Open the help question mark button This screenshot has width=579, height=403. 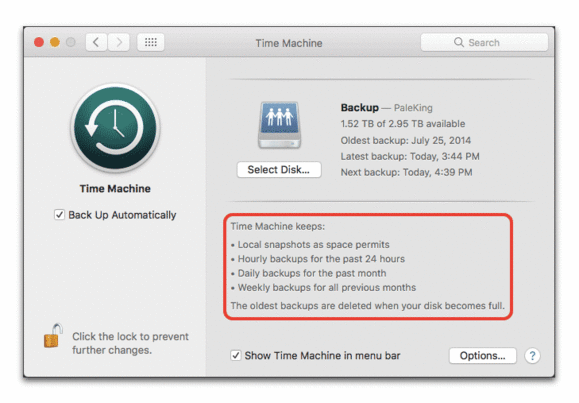[532, 356]
